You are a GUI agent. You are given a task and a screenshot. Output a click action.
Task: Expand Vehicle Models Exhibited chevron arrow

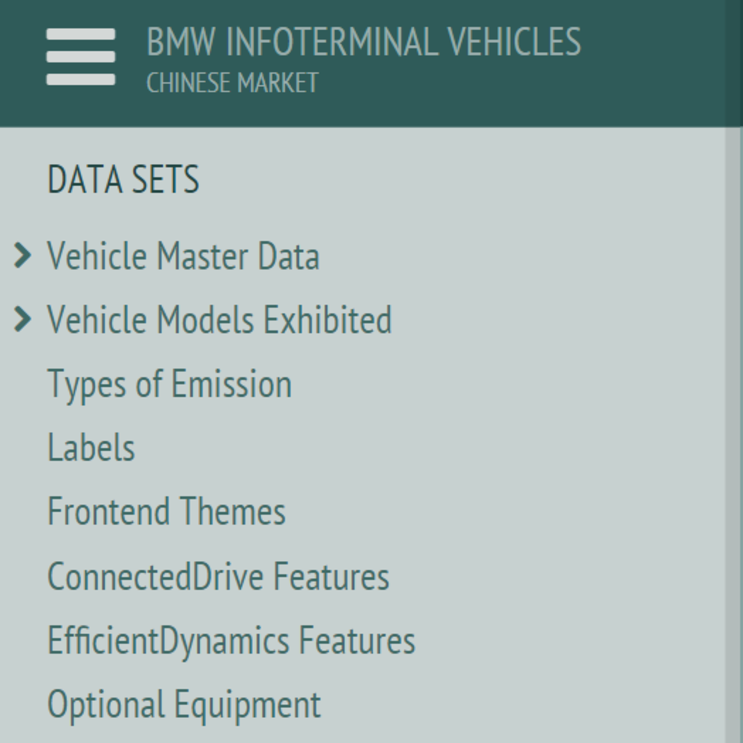[x=23, y=320]
